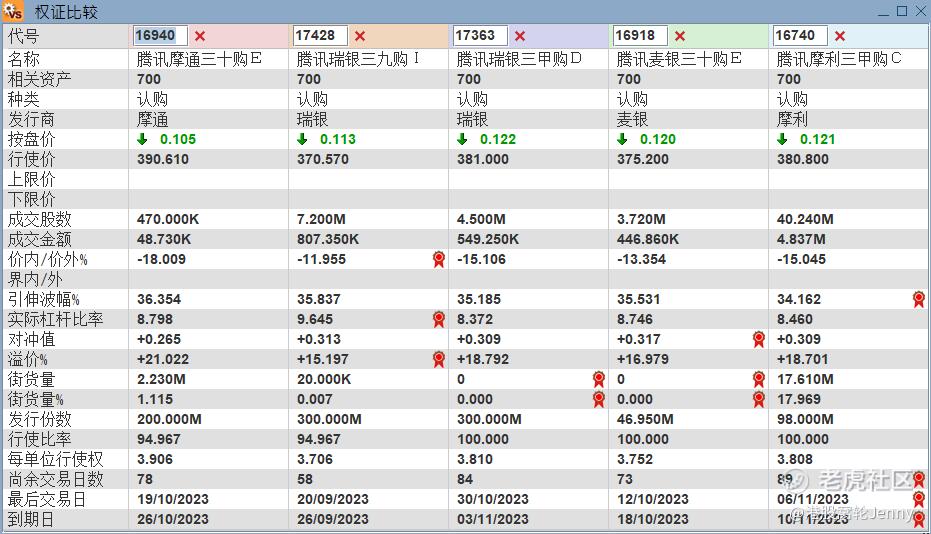This screenshot has width=931, height=534.
Task: Click strike price 381.000
Action: [x=483, y=159]
